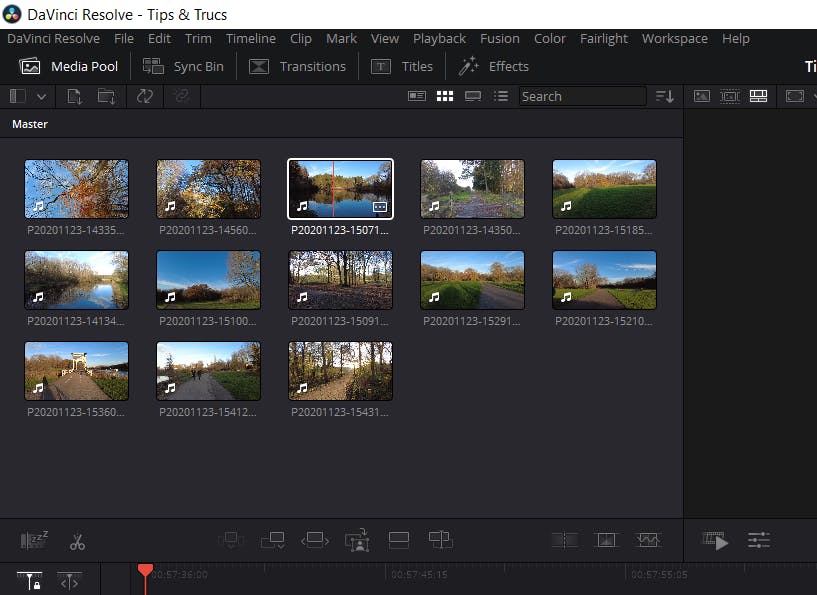Click the Fast Review play icon
This screenshot has width=817, height=595.
pos(716,541)
